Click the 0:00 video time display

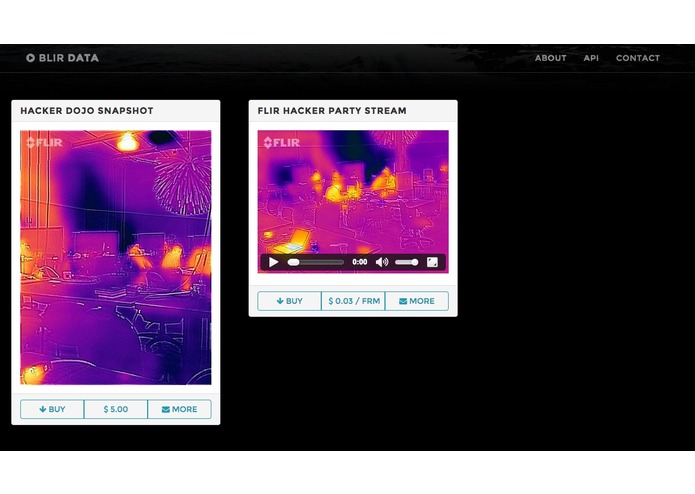click(359, 262)
